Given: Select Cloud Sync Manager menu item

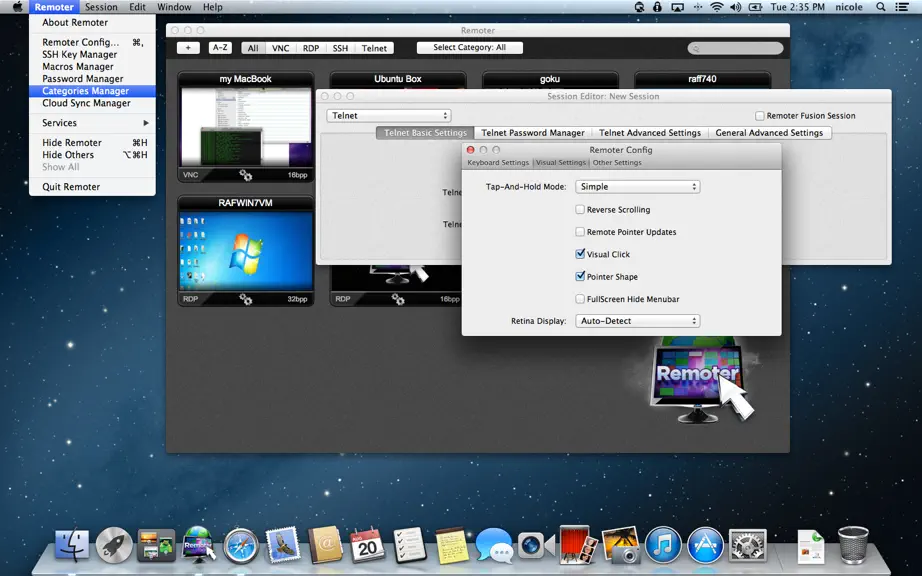Looking at the screenshot, I should pos(92,103).
